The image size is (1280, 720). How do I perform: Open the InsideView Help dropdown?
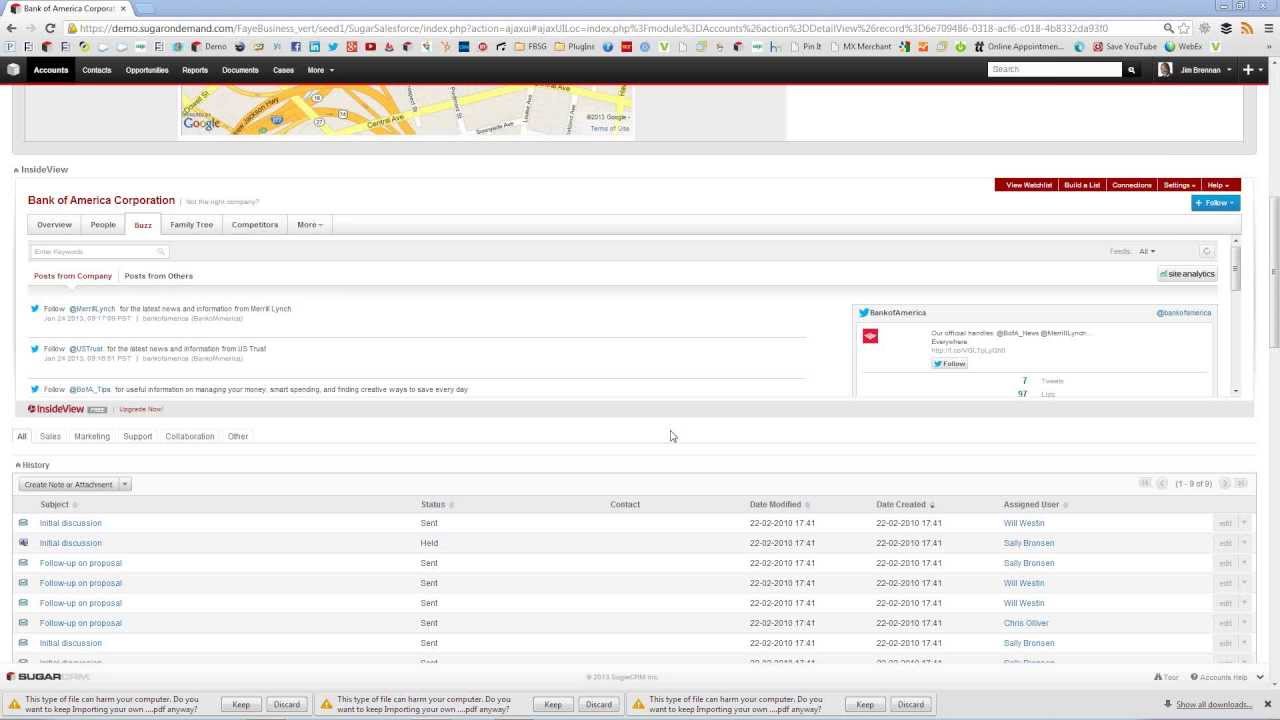[1218, 185]
